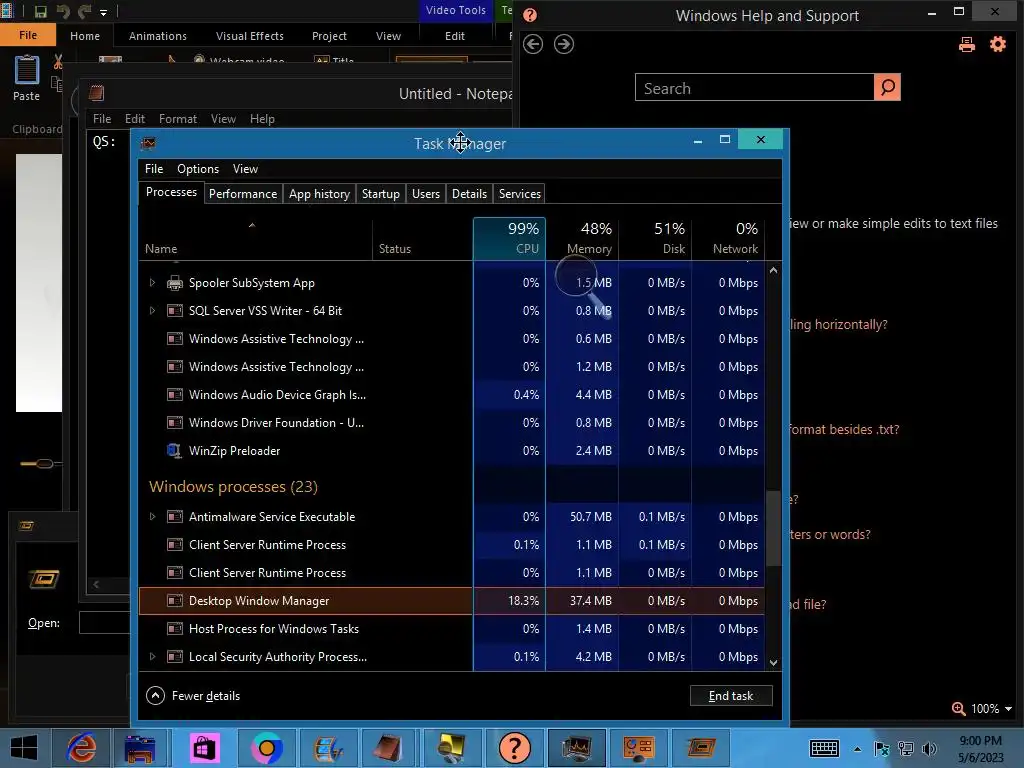1024x768 pixels.
Task: Click the volume speaker tray icon
Action: [x=929, y=749]
